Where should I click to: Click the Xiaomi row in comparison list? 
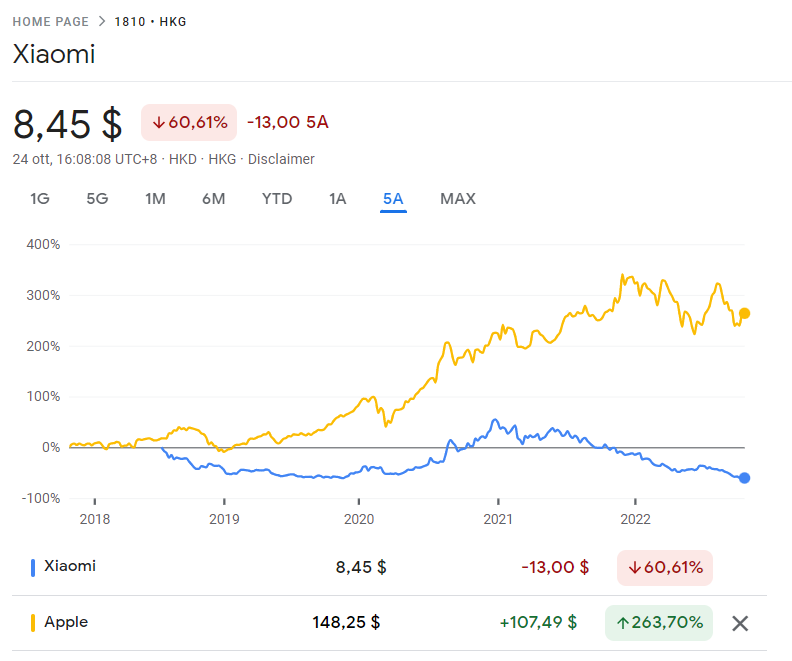[389, 567]
